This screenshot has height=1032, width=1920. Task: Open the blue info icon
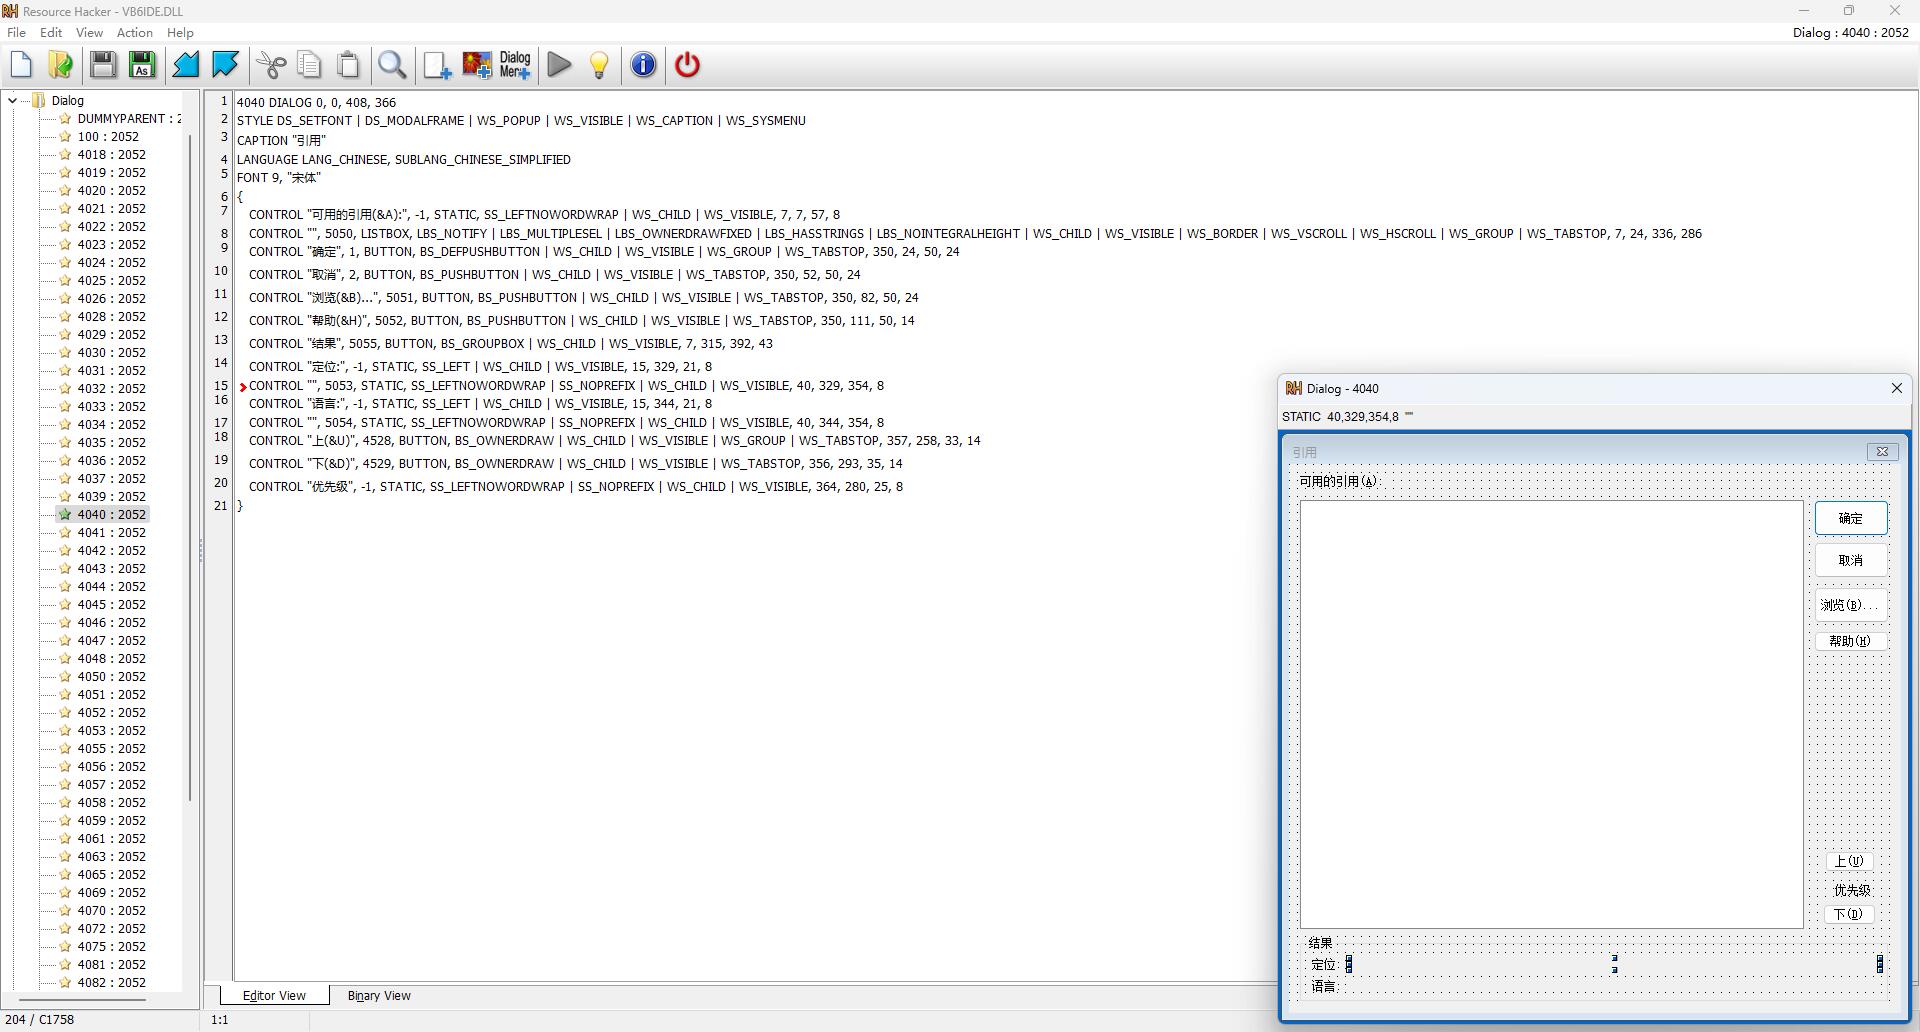[643, 65]
